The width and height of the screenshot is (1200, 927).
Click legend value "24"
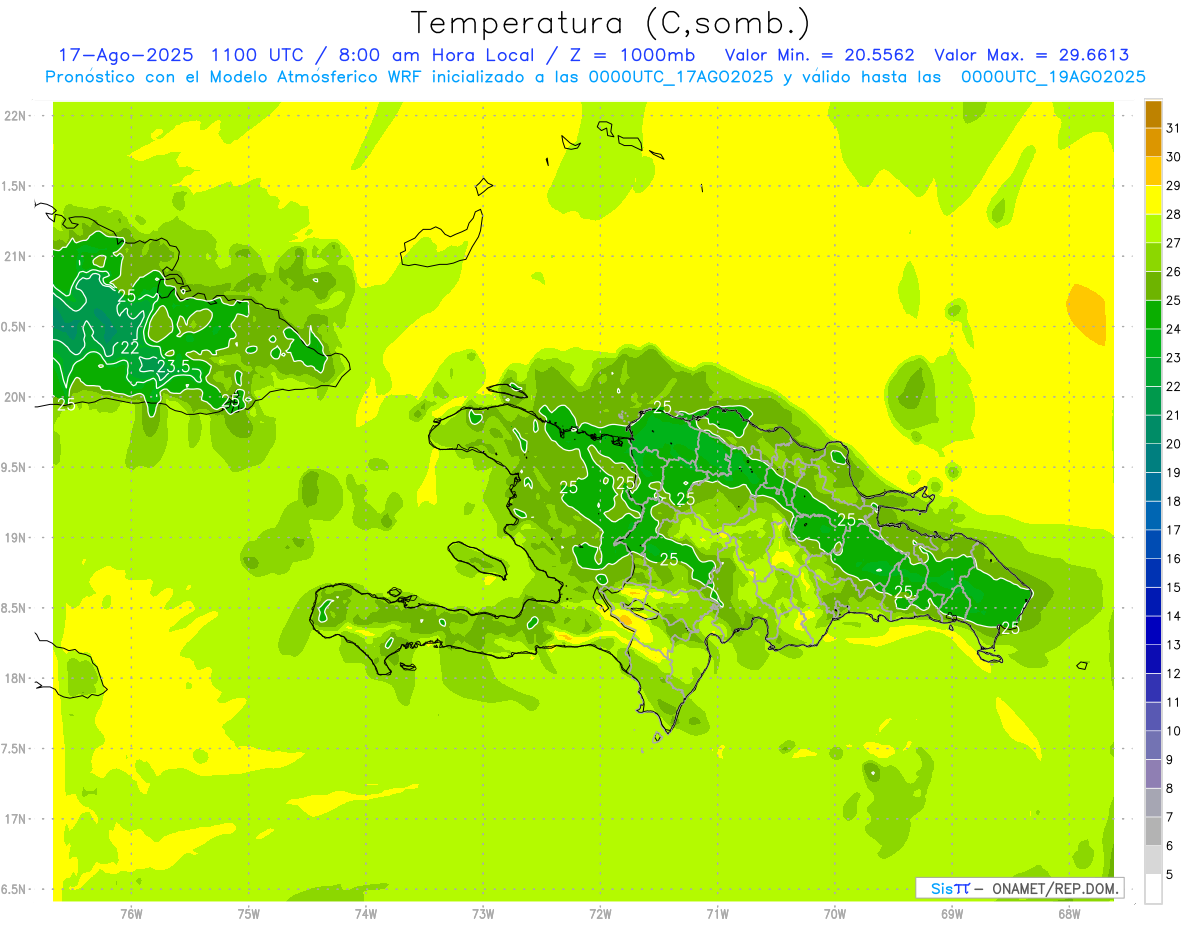pyautogui.click(x=1174, y=329)
